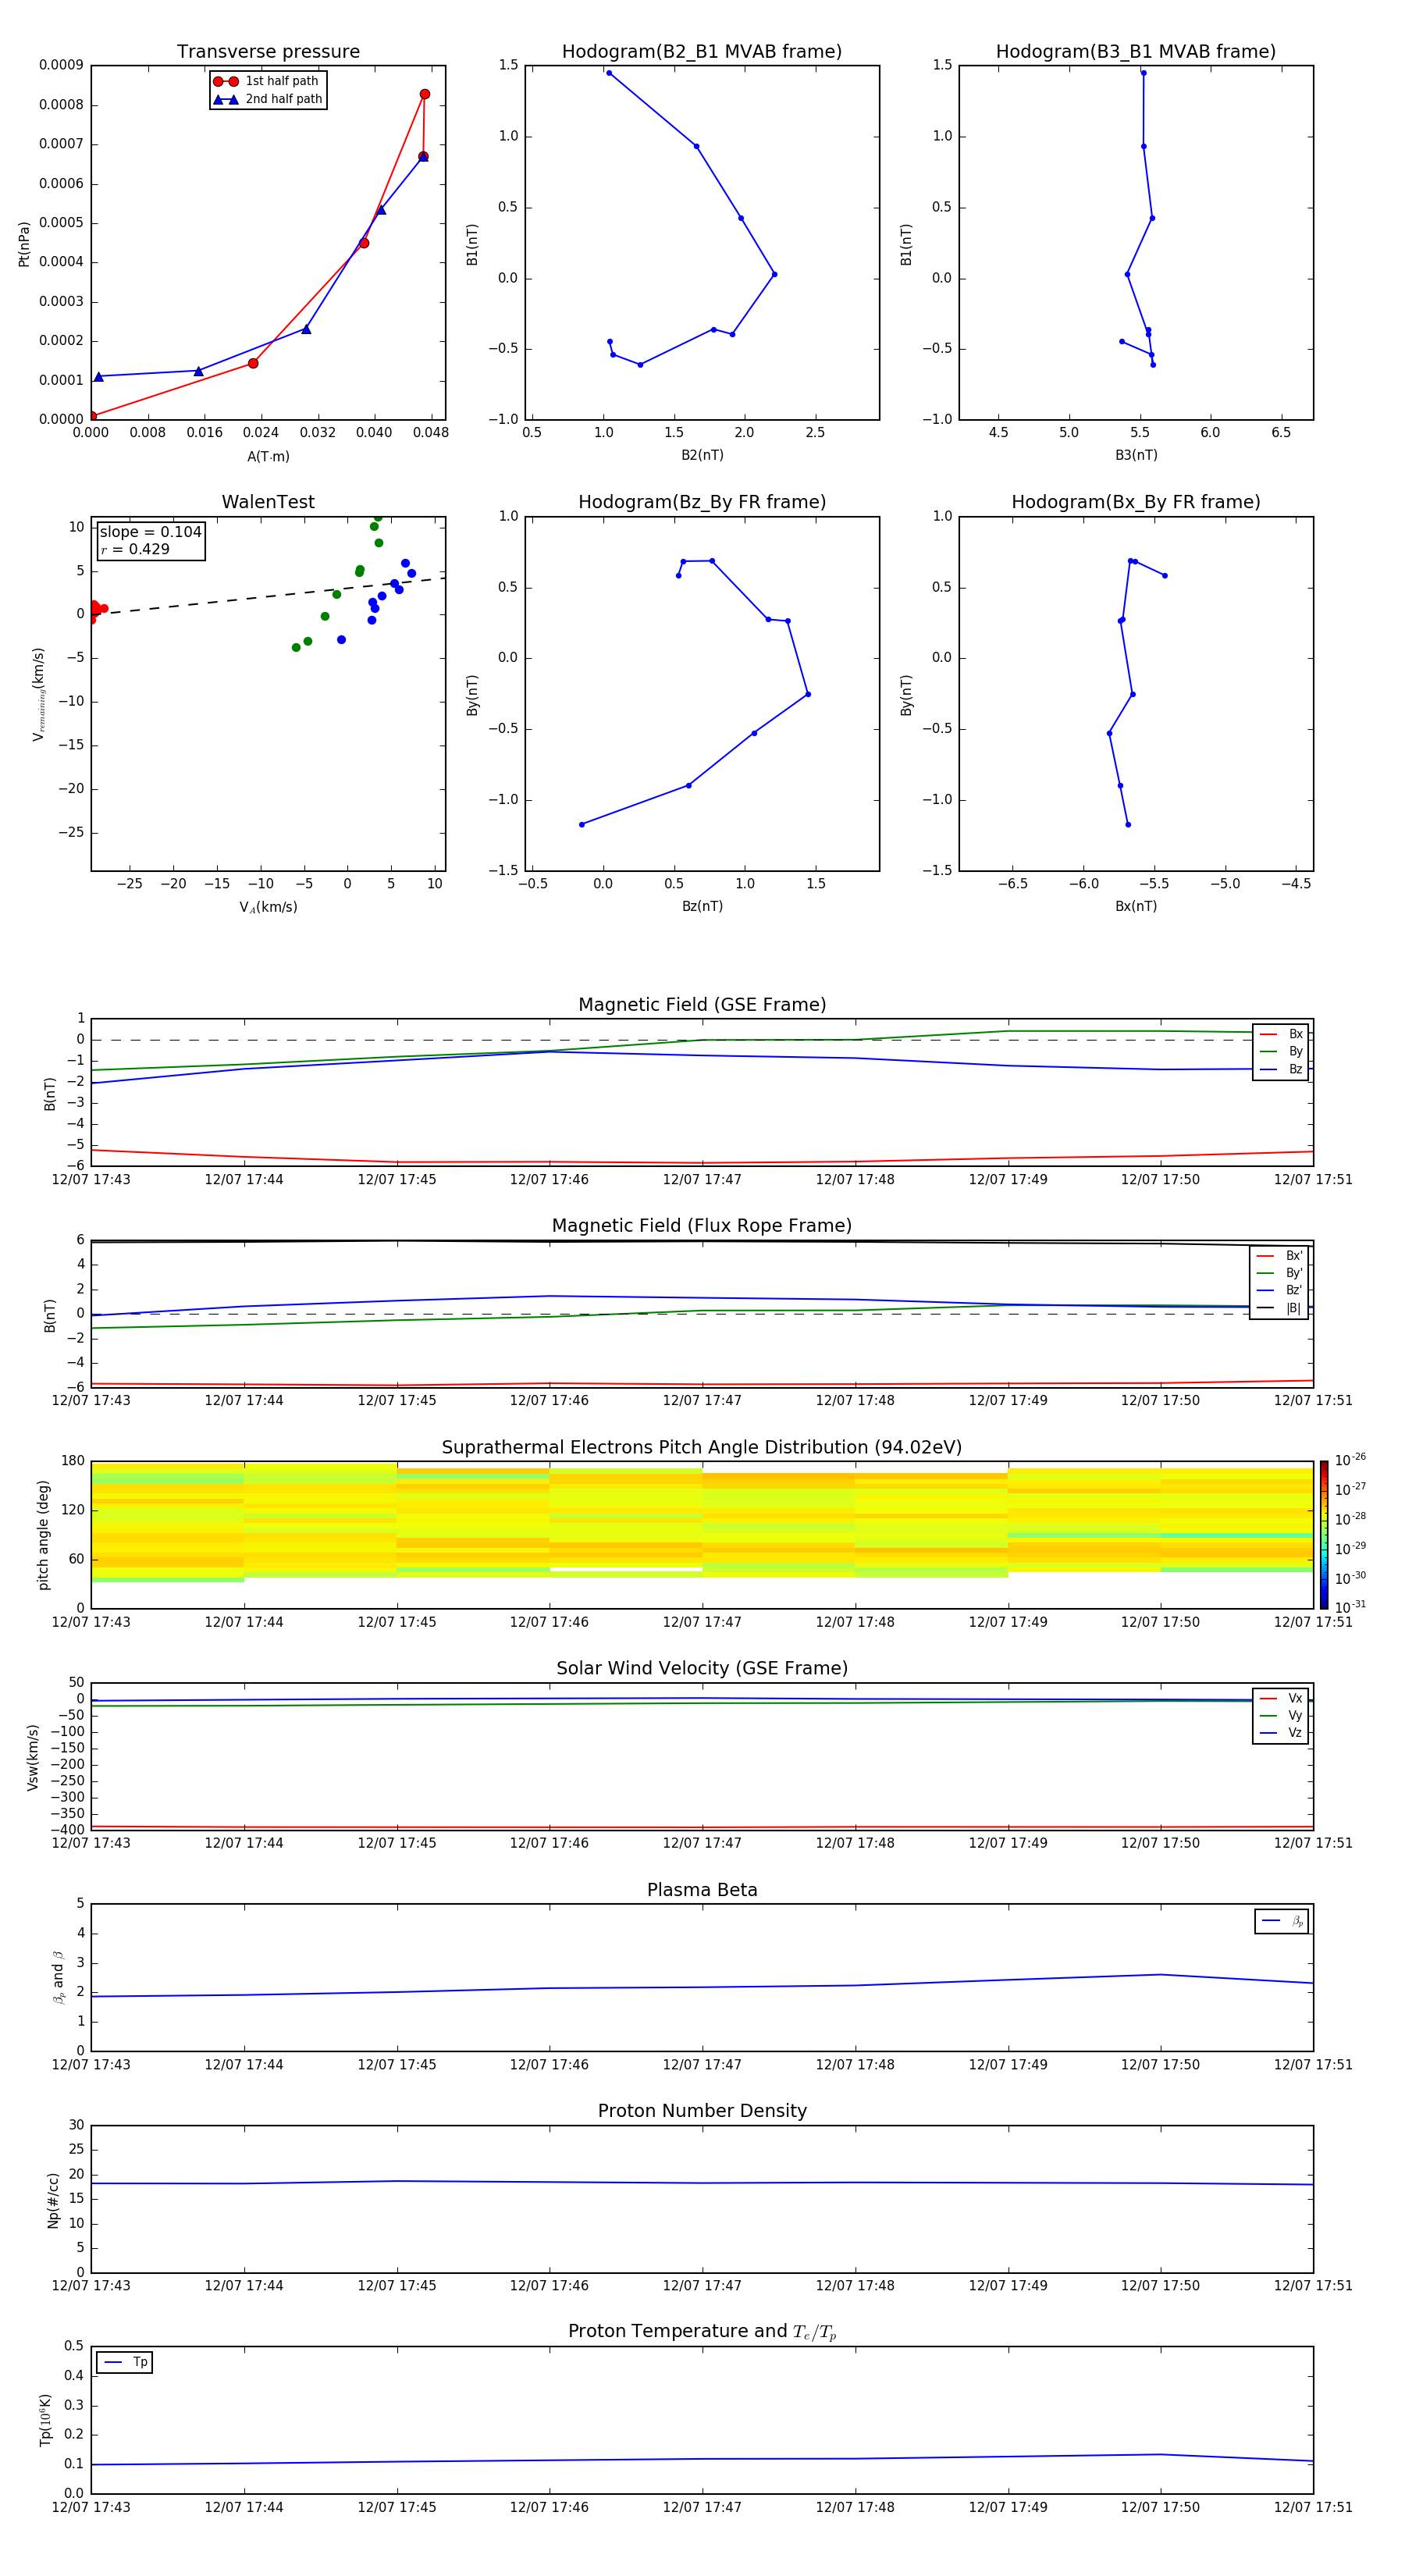The height and width of the screenshot is (2576, 1405).
Task: Click the "B2(nT)" x-axis label
Action: tap(702, 455)
